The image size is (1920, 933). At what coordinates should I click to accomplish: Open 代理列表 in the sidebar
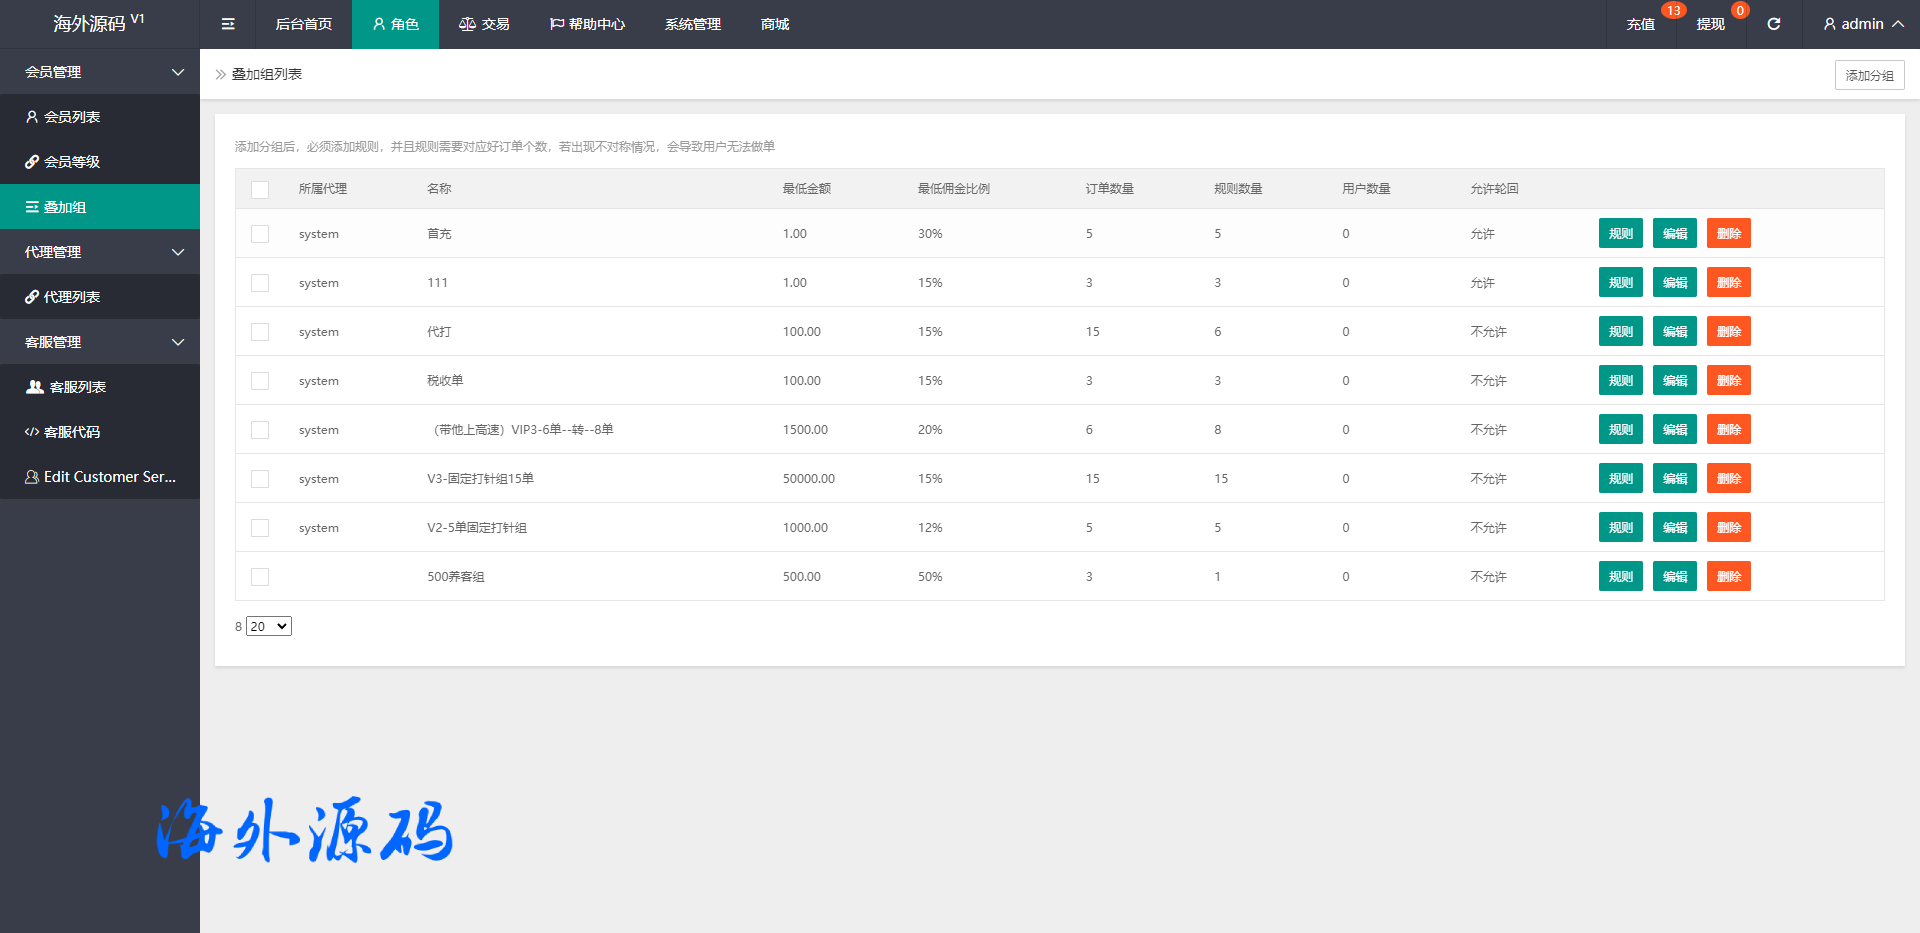coord(72,297)
